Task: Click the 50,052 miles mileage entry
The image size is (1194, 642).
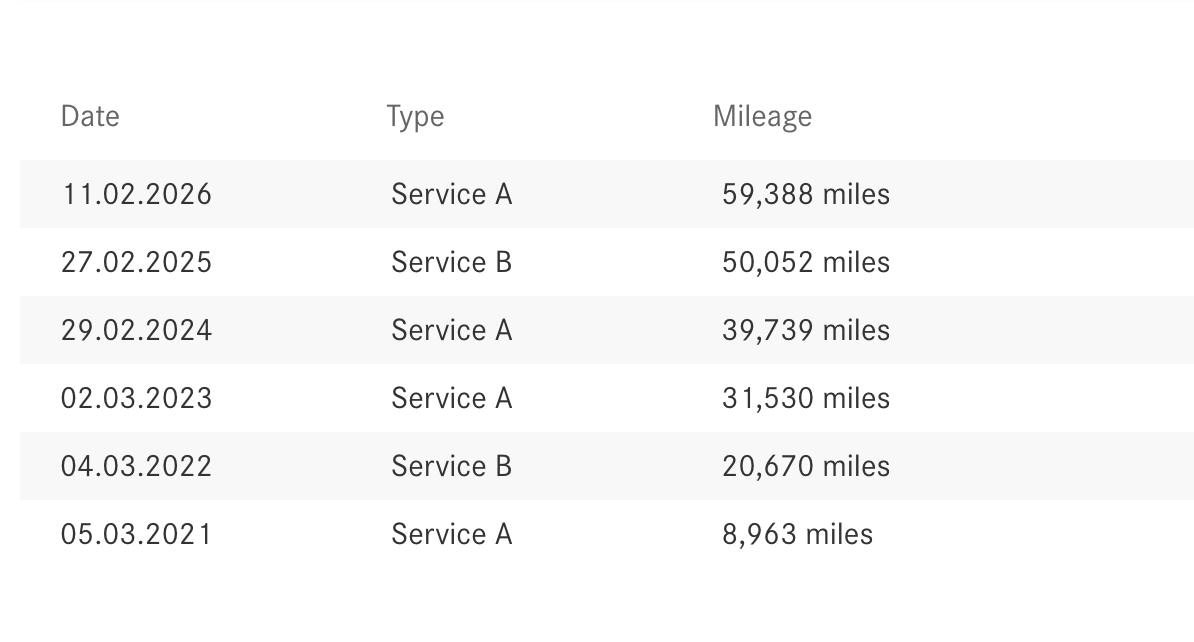Action: 805,262
